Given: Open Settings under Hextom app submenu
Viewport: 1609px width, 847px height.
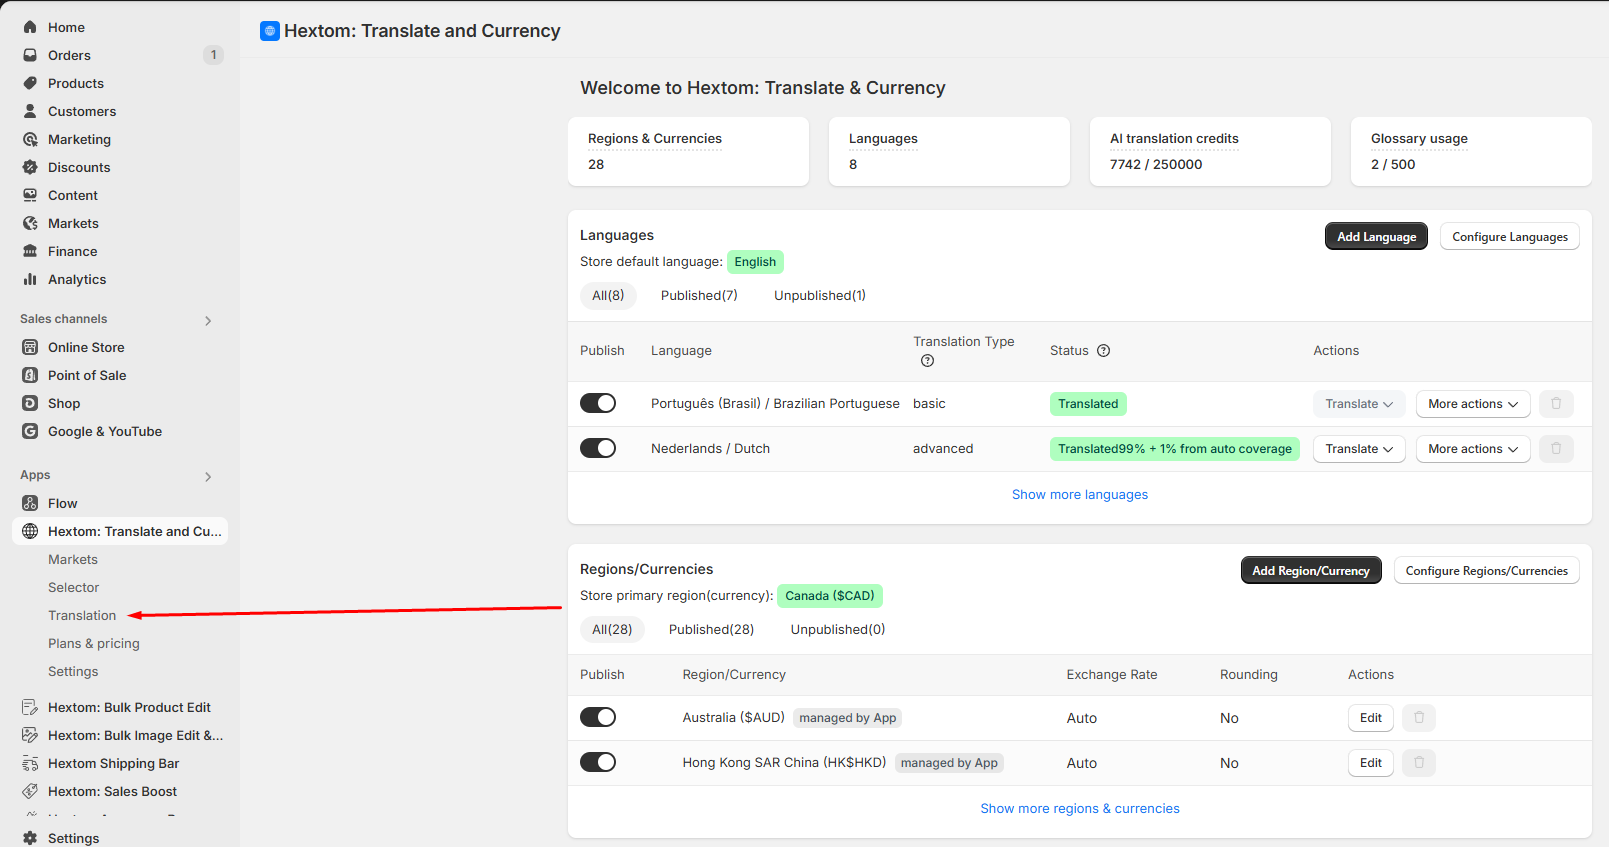Looking at the screenshot, I should pyautogui.click(x=73, y=672).
